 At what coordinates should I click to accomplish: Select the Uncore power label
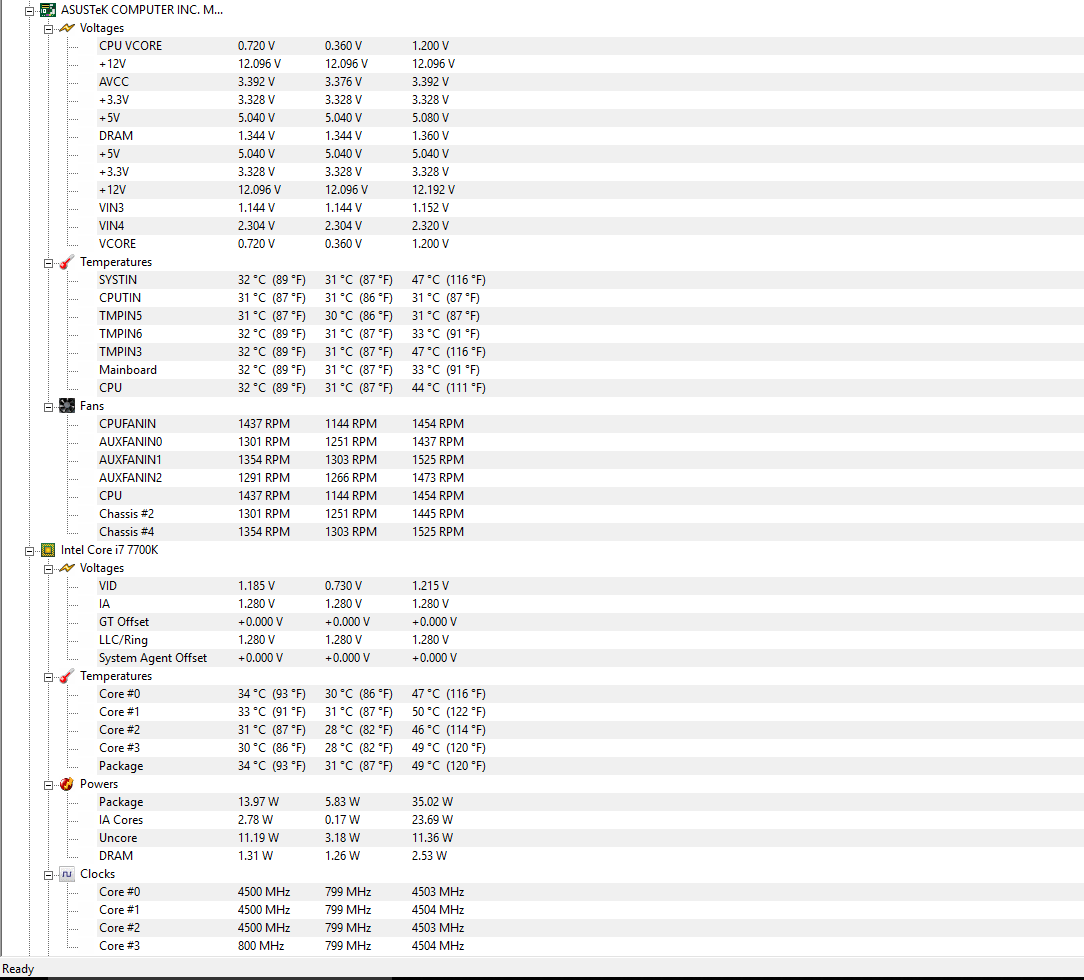pyautogui.click(x=118, y=838)
